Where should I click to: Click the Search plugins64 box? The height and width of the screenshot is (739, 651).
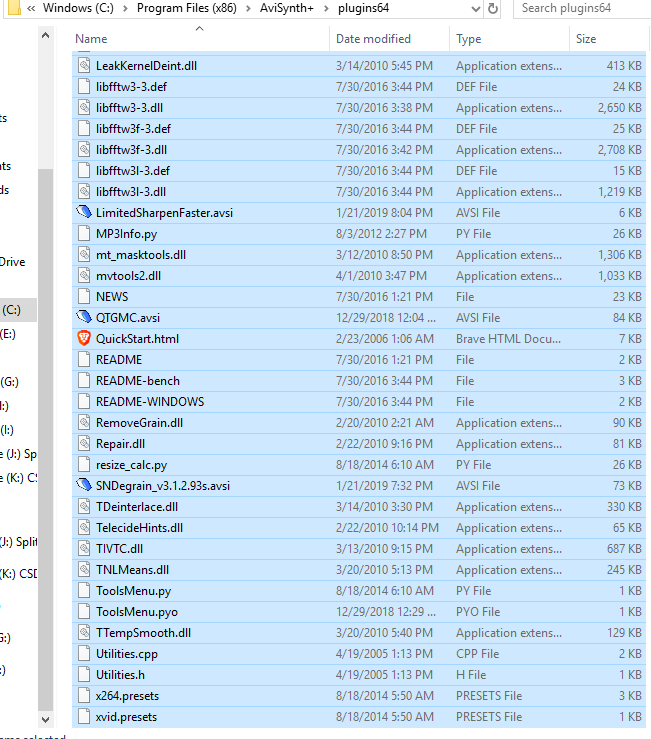pyautogui.click(x=582, y=8)
